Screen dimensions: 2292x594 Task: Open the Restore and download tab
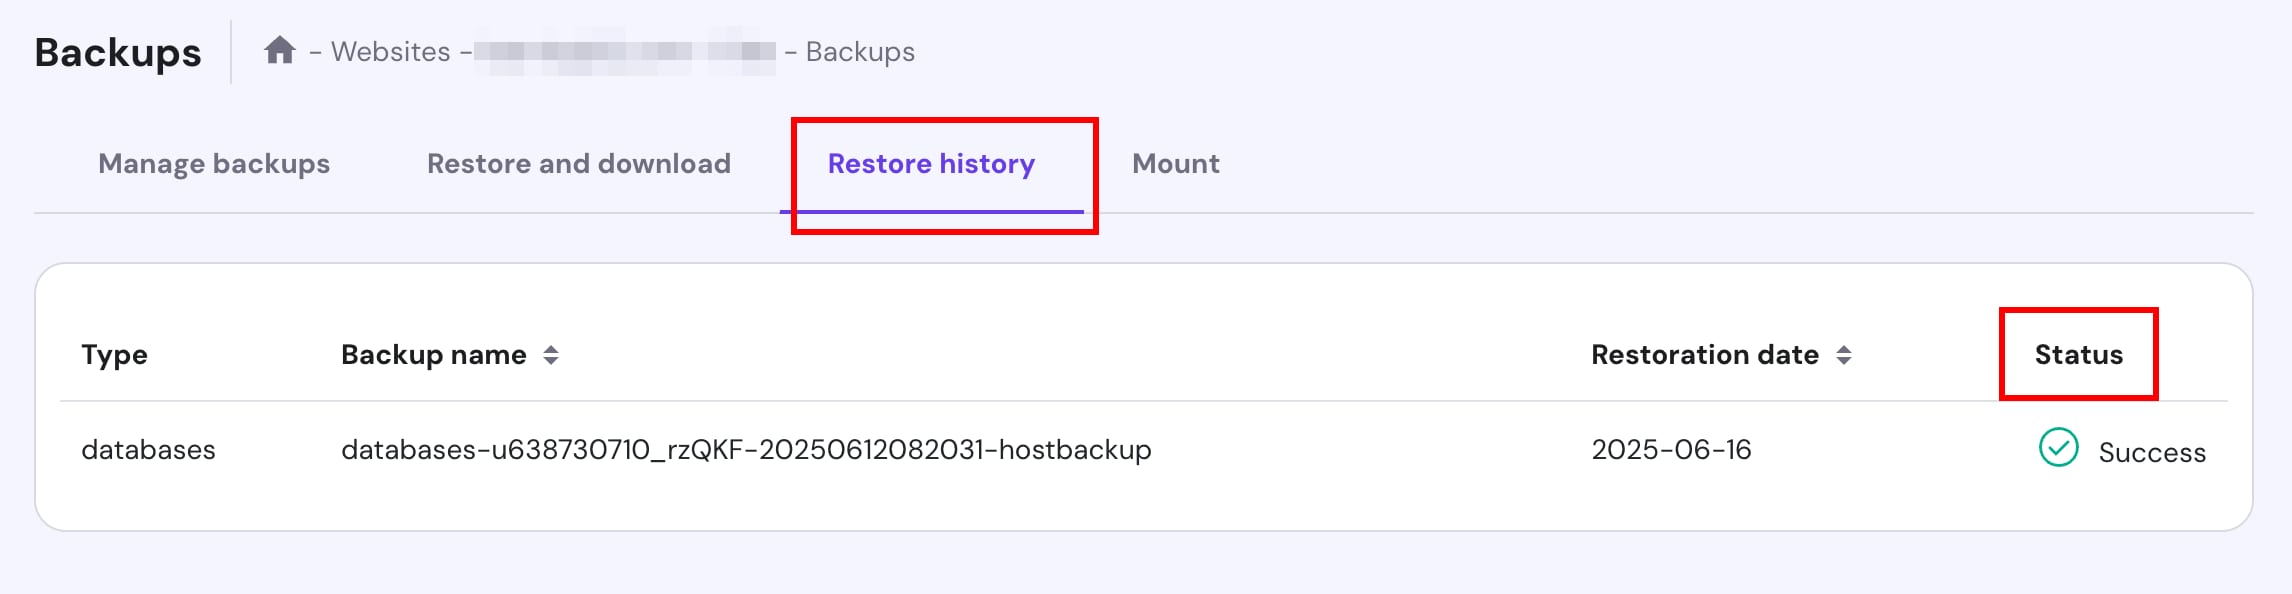(x=579, y=164)
